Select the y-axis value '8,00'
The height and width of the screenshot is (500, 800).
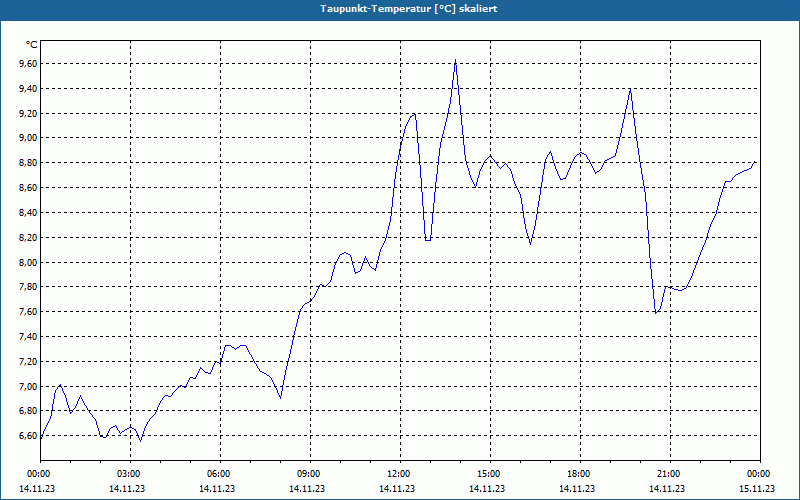coord(29,262)
